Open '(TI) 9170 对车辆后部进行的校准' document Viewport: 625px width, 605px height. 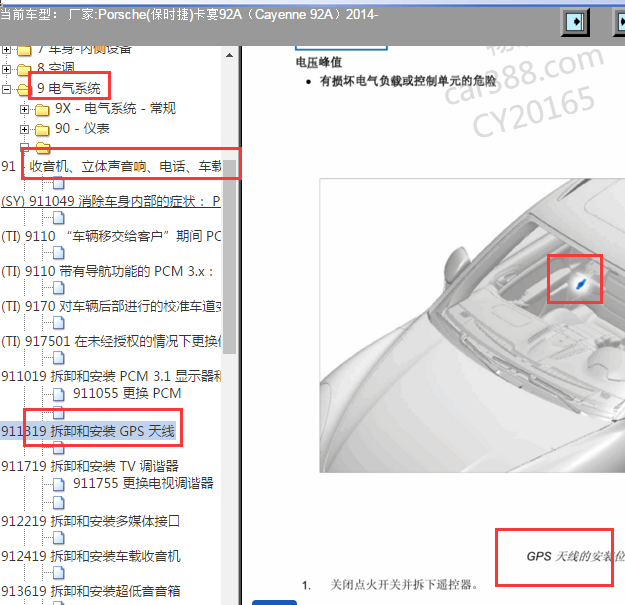click(111, 306)
